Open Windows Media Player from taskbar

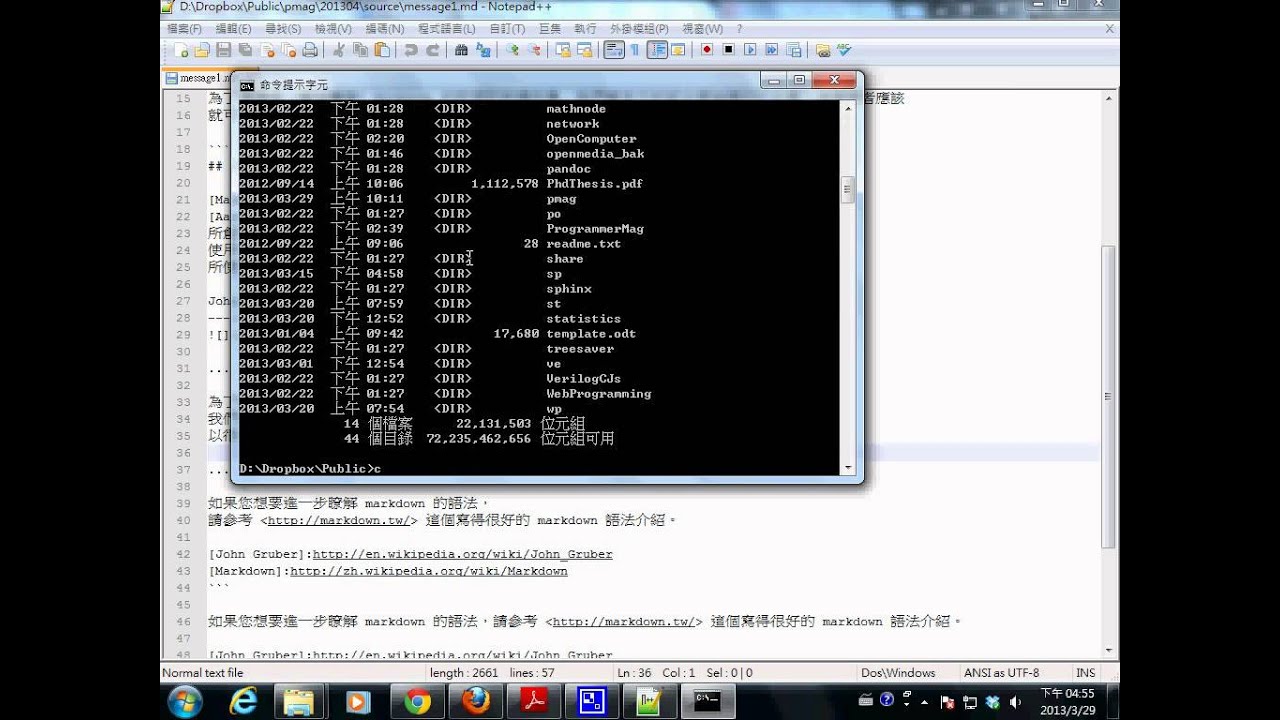click(x=357, y=702)
